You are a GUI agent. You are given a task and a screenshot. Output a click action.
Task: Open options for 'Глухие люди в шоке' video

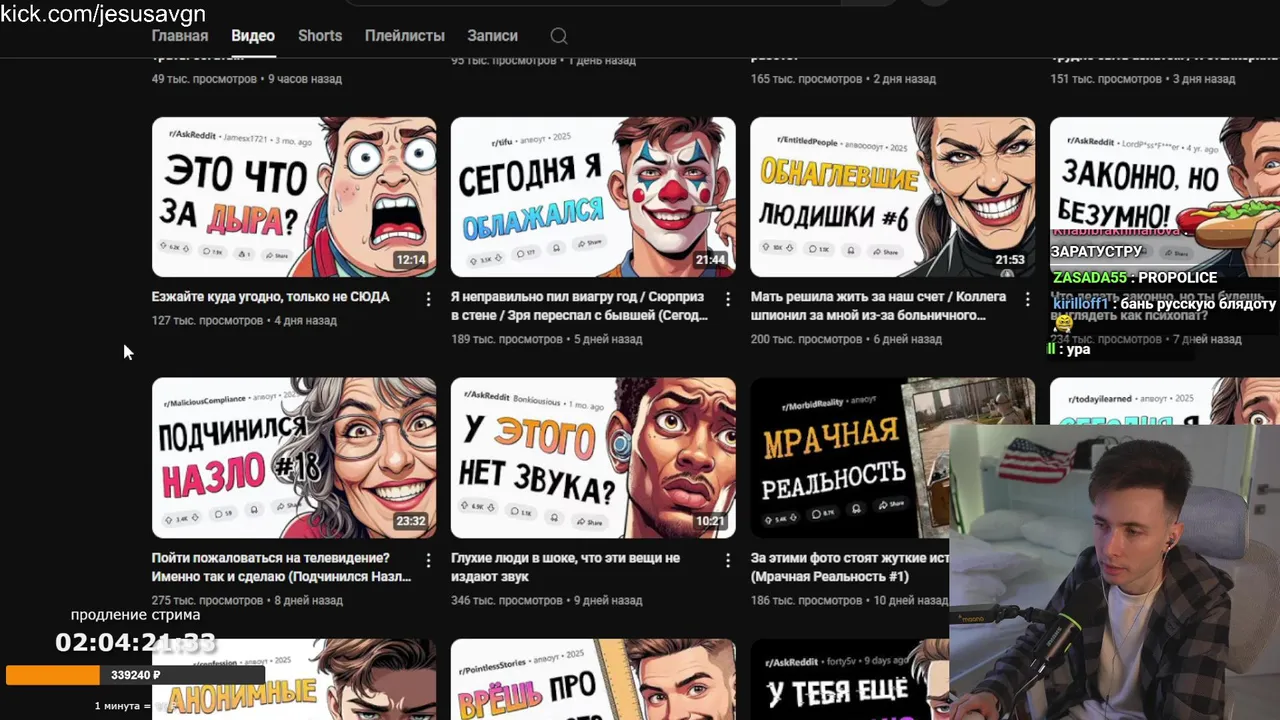[x=728, y=560]
